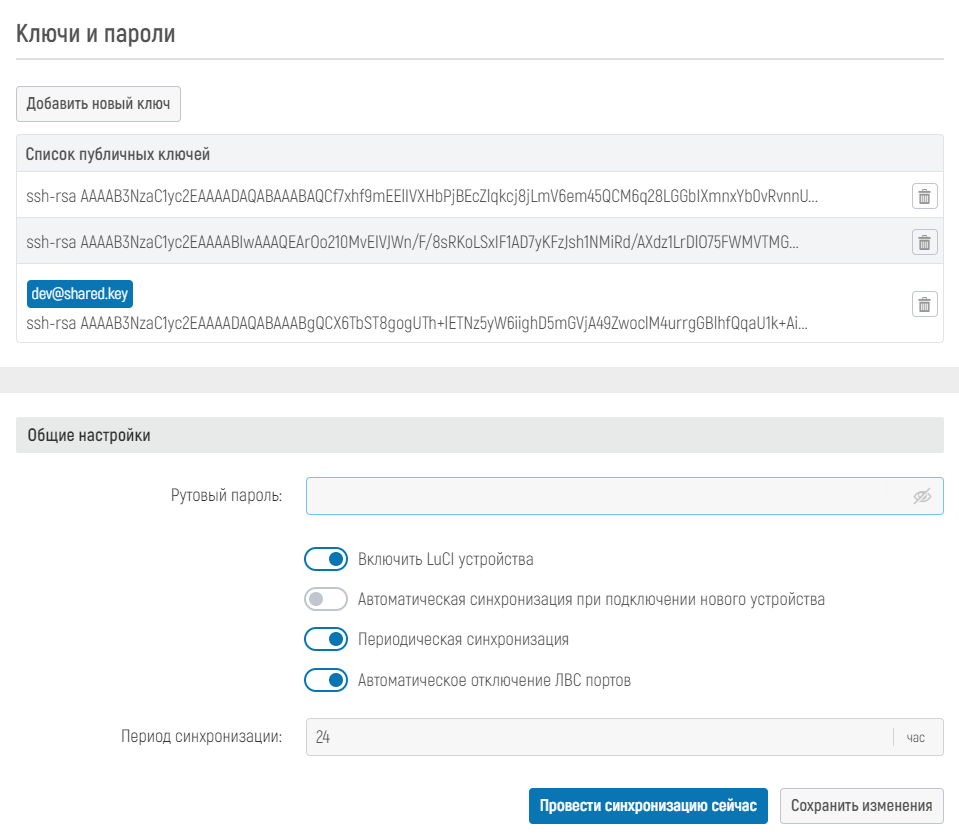959x839 pixels.
Task: Select the first public key text
Action: click(x=421, y=196)
